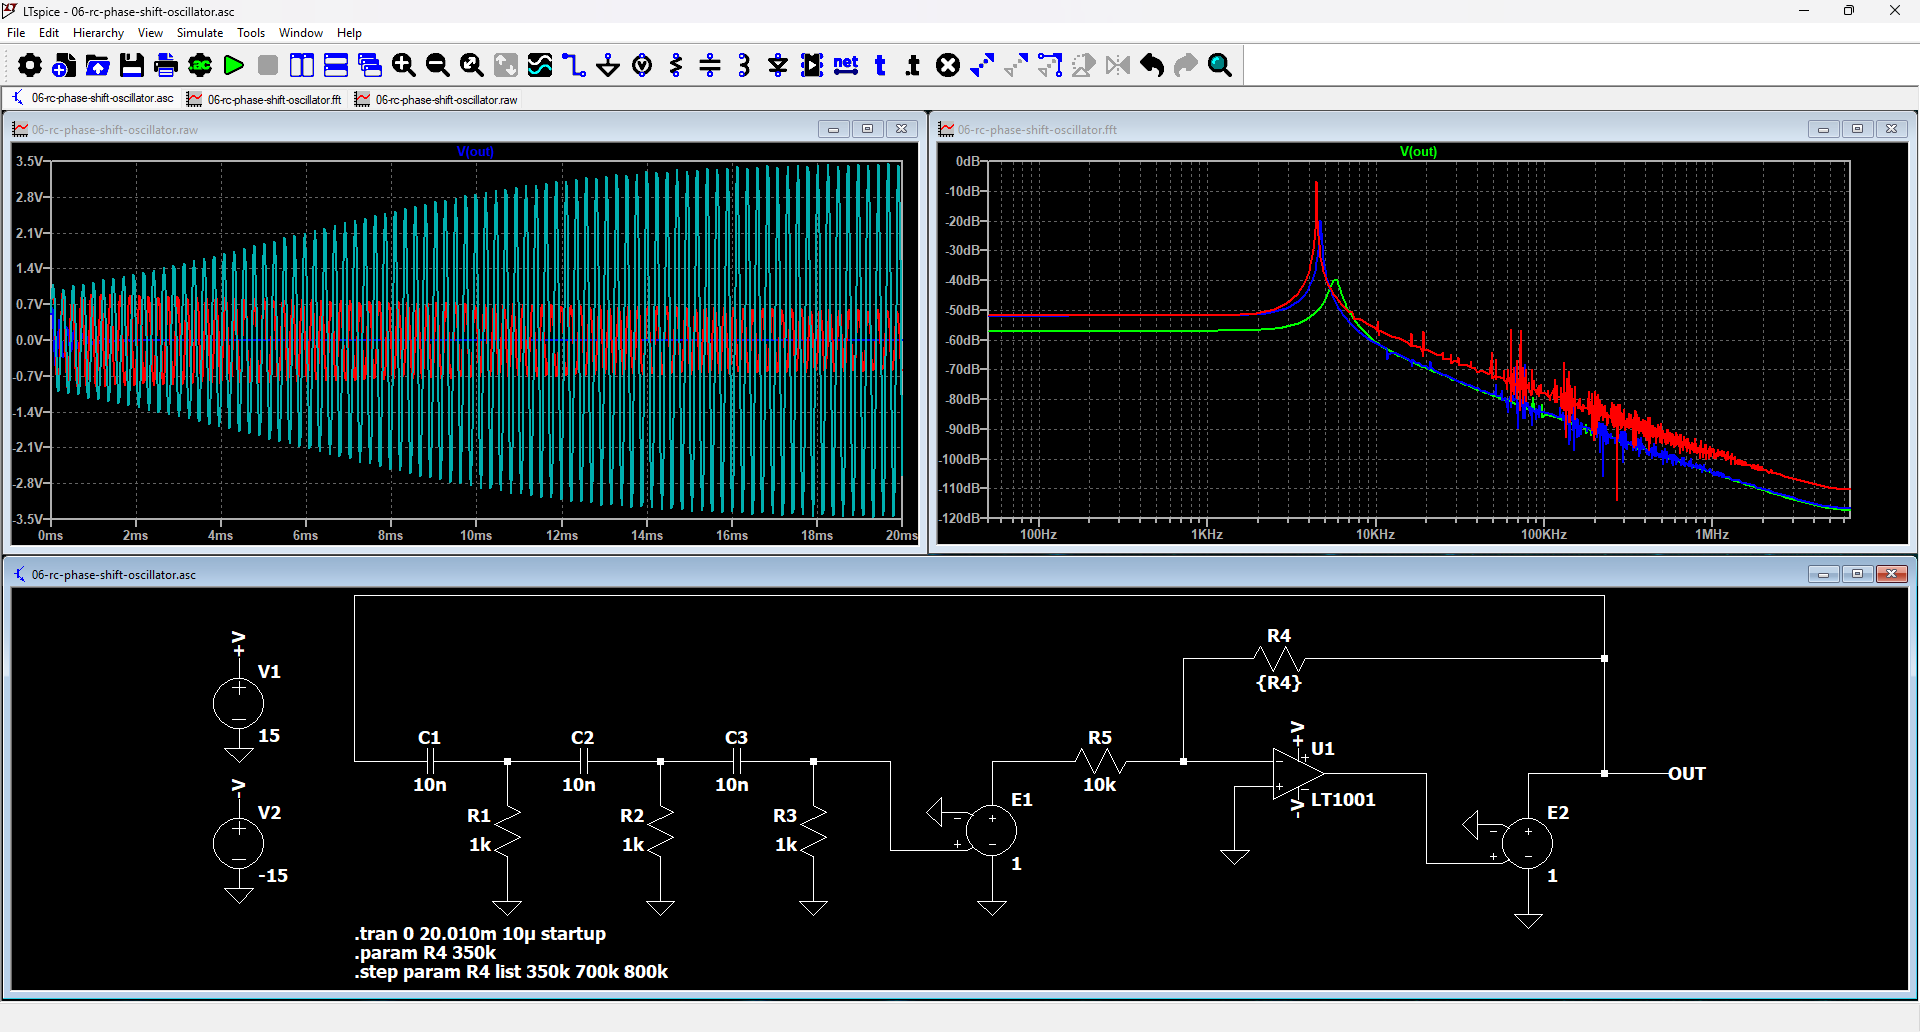The width and height of the screenshot is (1920, 1032).
Task: Click the Run simulation green arrow
Action: point(234,66)
